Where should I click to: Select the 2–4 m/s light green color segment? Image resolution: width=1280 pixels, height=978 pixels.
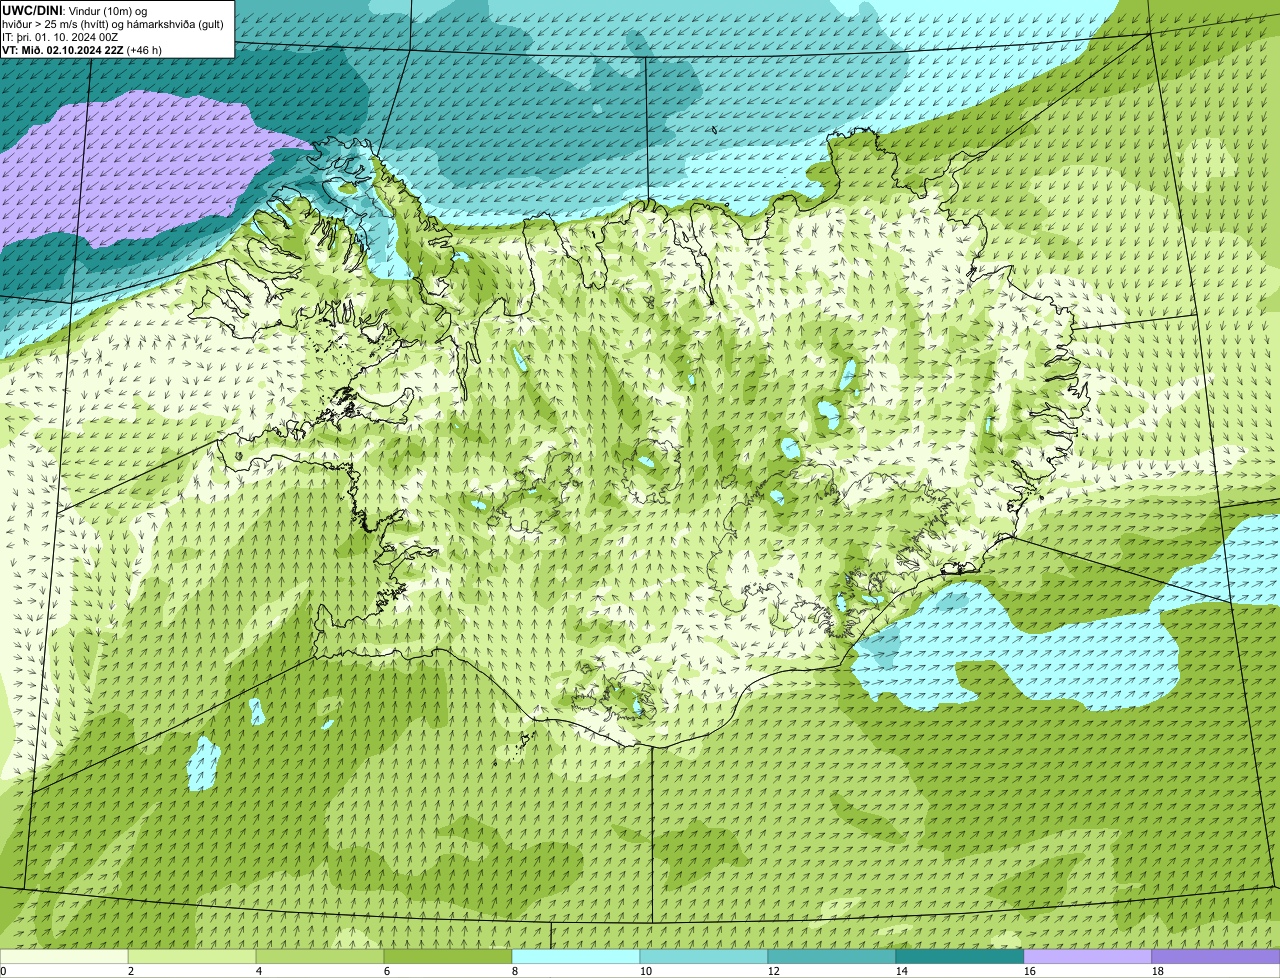[192, 956]
